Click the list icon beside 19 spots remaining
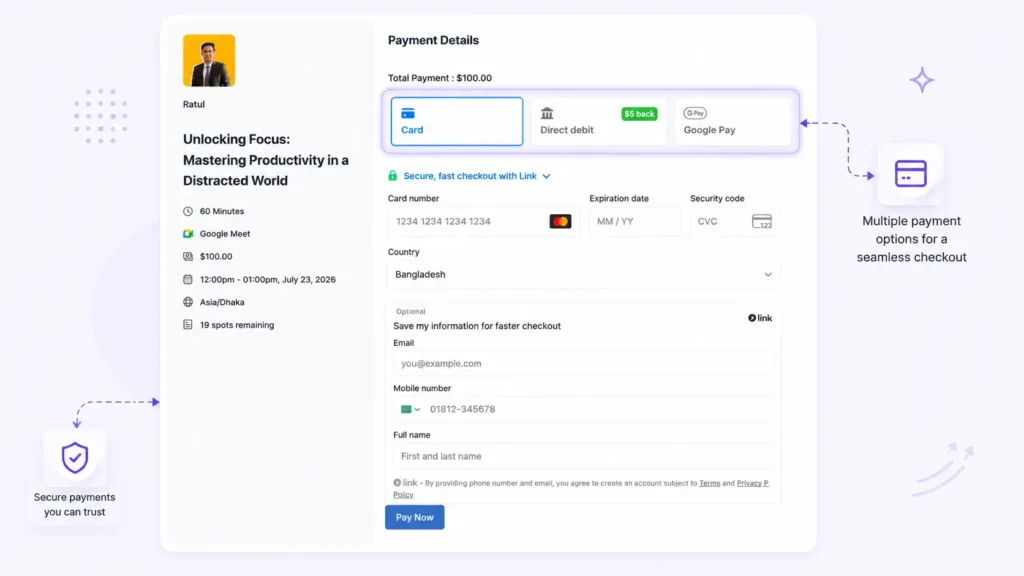1024x576 pixels. [x=188, y=325]
